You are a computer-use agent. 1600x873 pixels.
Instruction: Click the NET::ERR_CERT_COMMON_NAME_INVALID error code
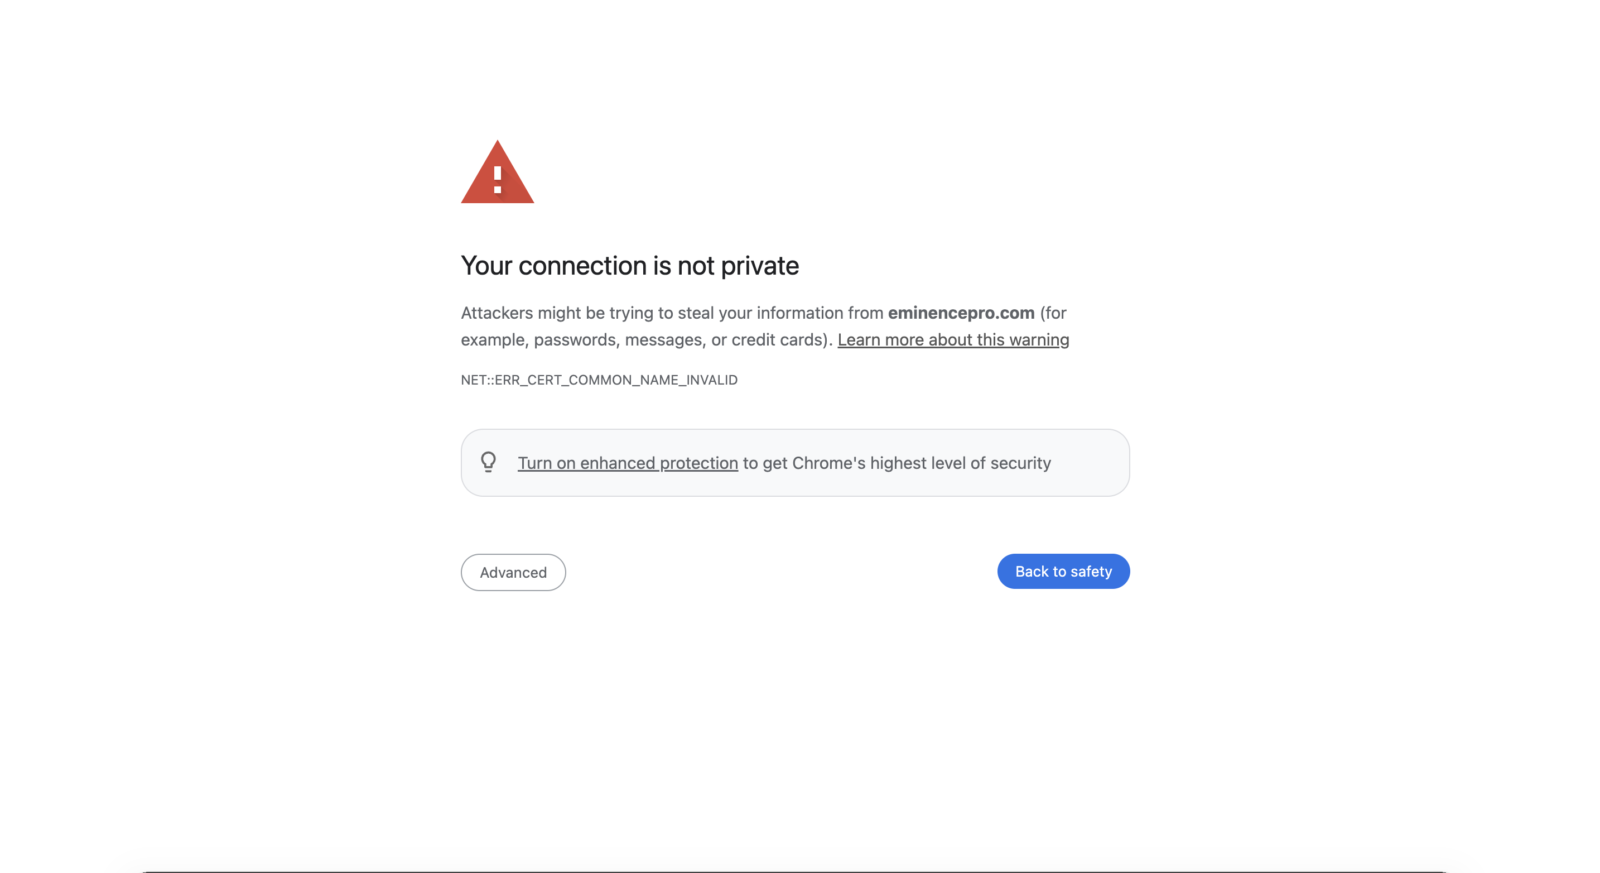pyautogui.click(x=599, y=380)
